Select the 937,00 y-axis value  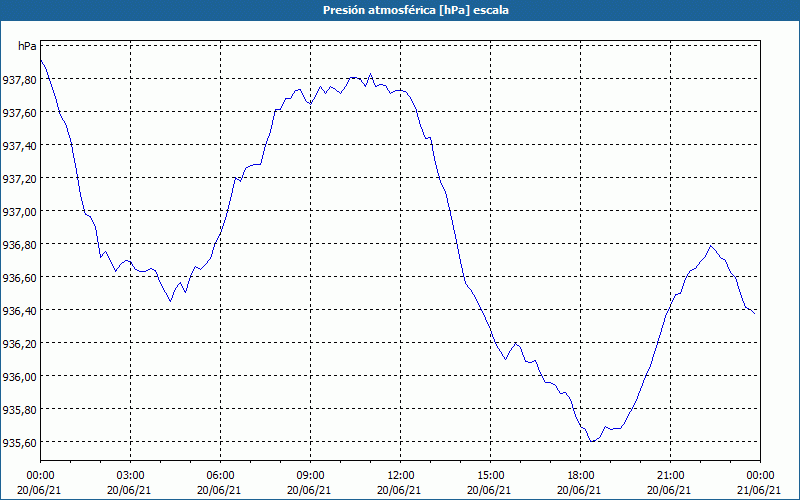tap(19, 212)
